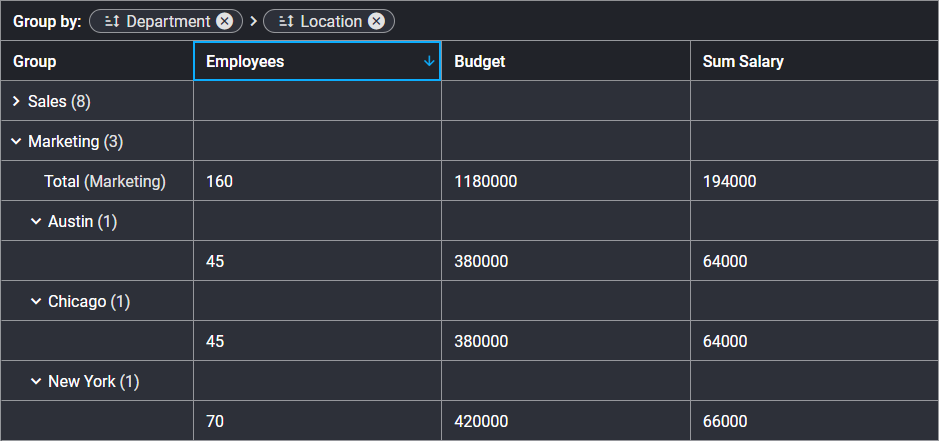
Task: Click the New York (1) group label
Action: tap(94, 381)
